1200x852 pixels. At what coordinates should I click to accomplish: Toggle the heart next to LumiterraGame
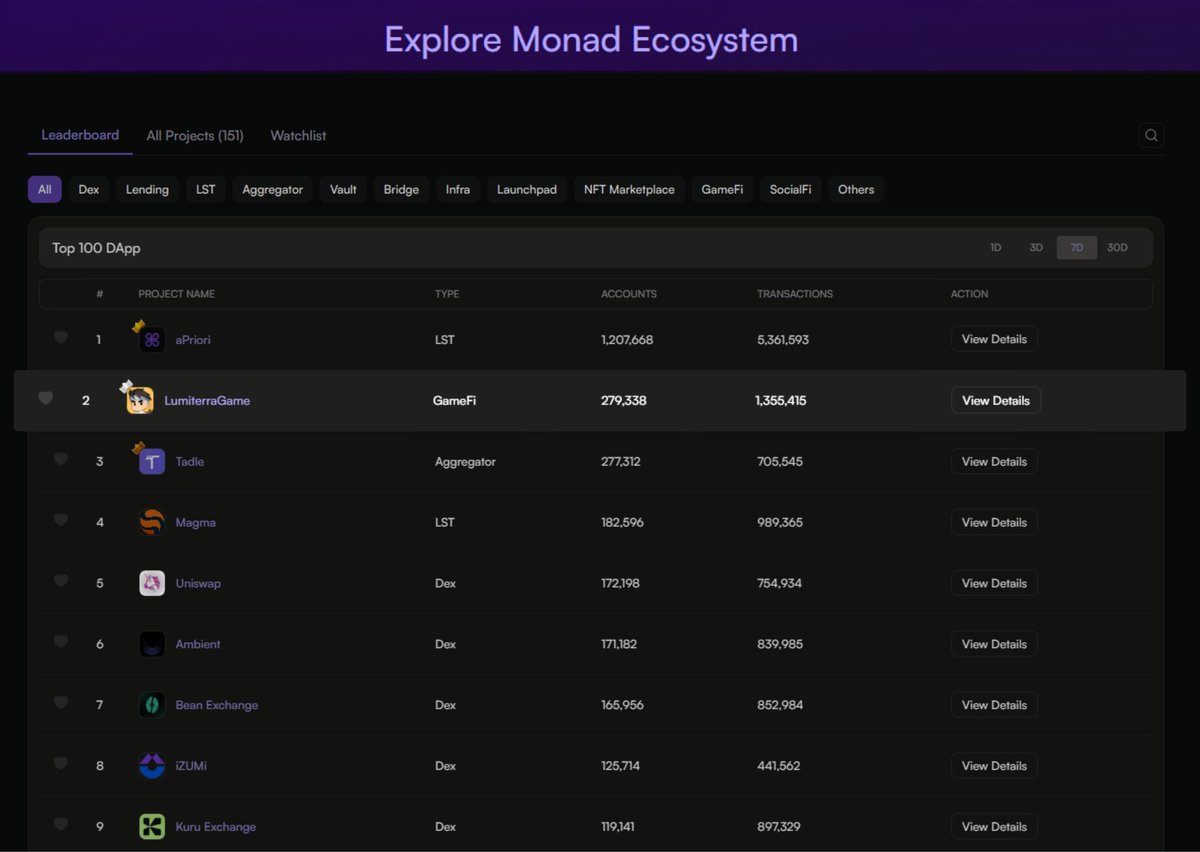pos(46,398)
